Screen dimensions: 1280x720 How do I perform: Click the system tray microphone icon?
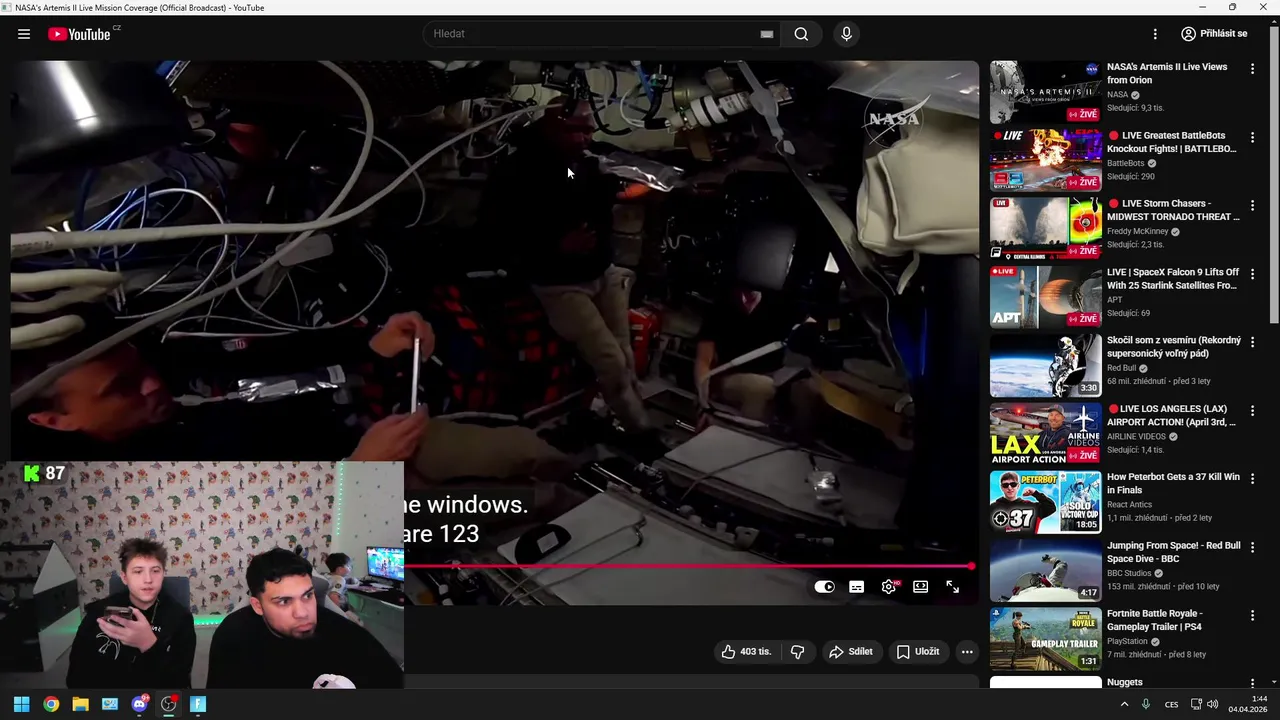click(1146, 704)
